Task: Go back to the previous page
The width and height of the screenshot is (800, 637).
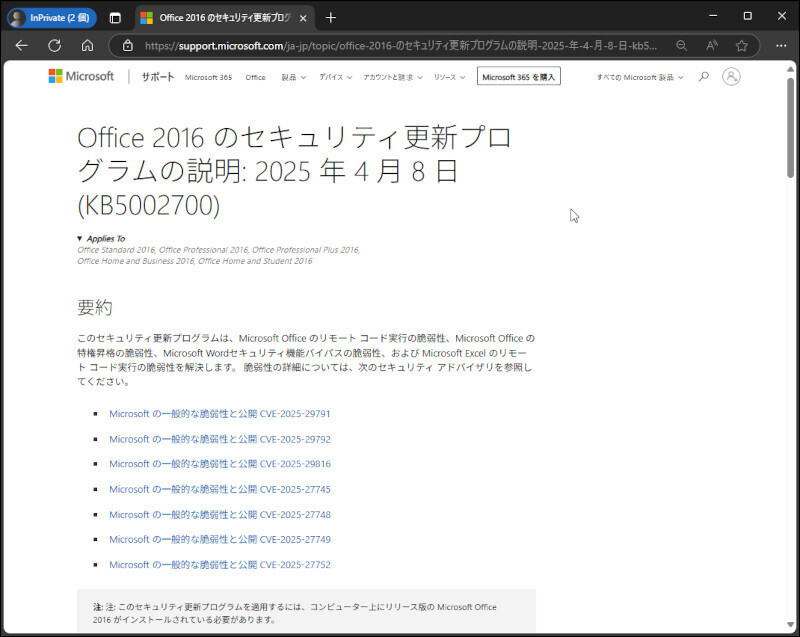Action: 21,46
